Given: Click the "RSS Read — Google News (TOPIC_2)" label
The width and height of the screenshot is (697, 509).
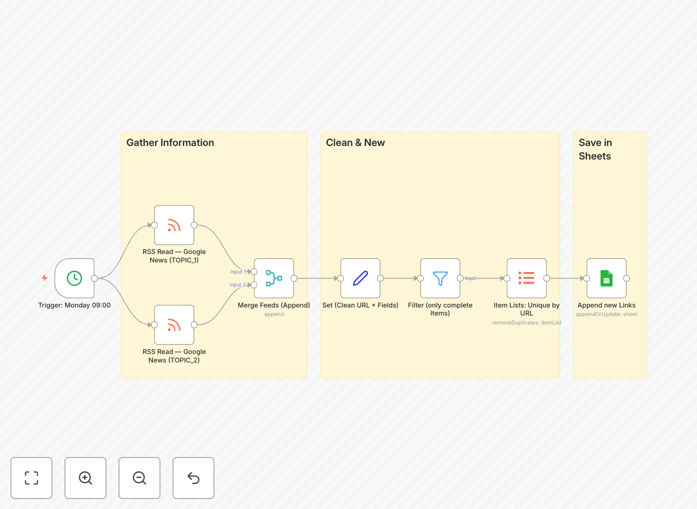Looking at the screenshot, I should point(174,356).
